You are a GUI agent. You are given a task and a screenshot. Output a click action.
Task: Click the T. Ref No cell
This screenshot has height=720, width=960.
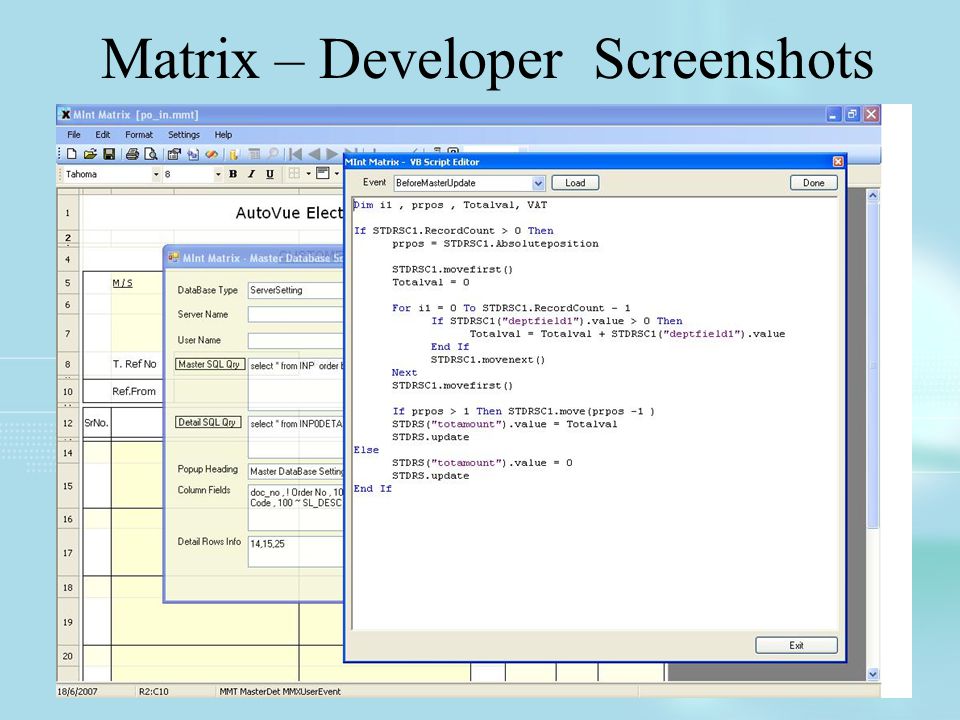(x=134, y=364)
